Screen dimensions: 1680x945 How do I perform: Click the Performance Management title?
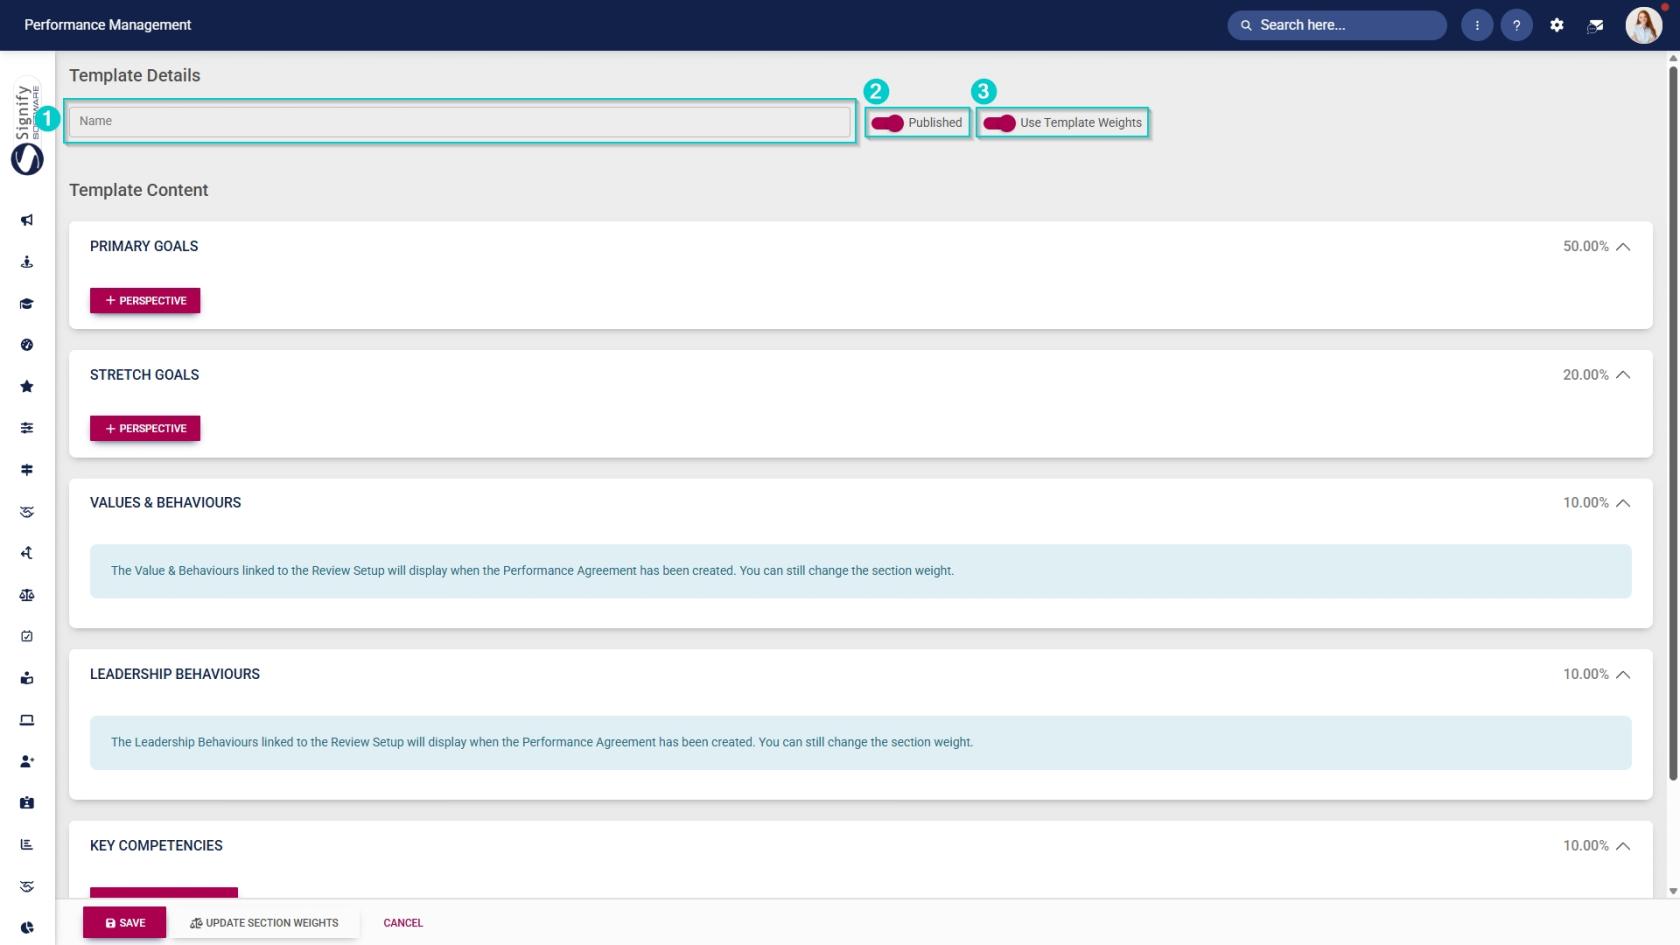(x=108, y=25)
